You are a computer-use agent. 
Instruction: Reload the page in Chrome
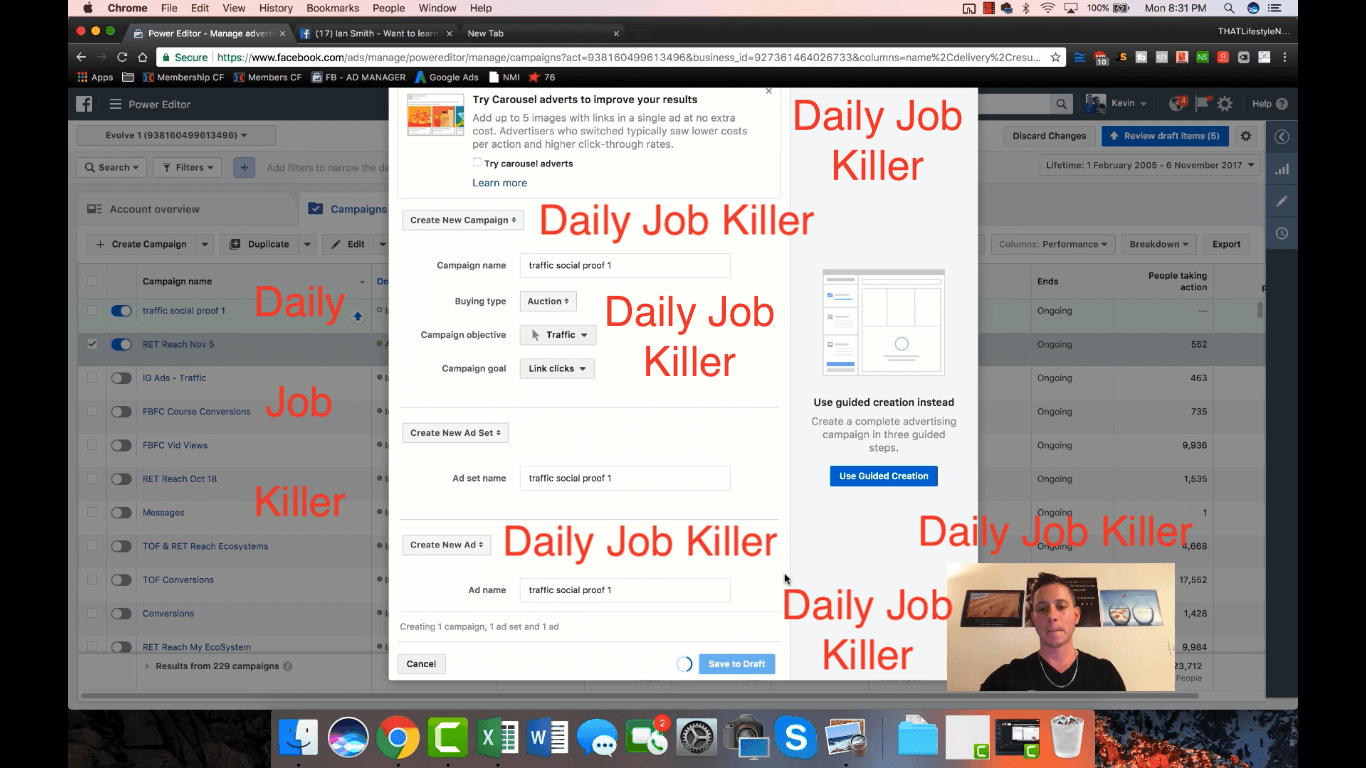coord(122,58)
